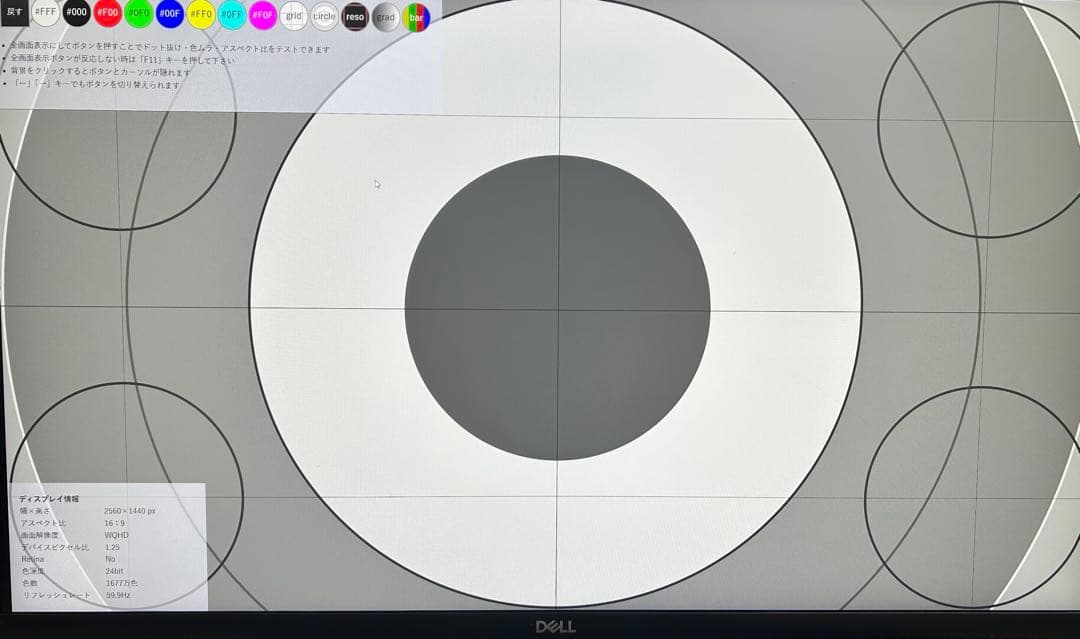
Task: Click the 1677万色 color count value
Action: coord(121,583)
